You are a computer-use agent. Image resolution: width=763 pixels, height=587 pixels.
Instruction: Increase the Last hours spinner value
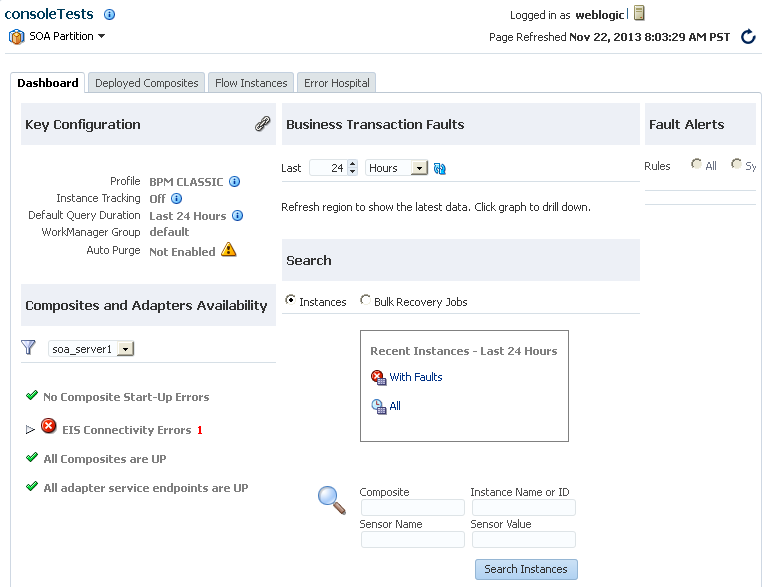(x=353, y=164)
